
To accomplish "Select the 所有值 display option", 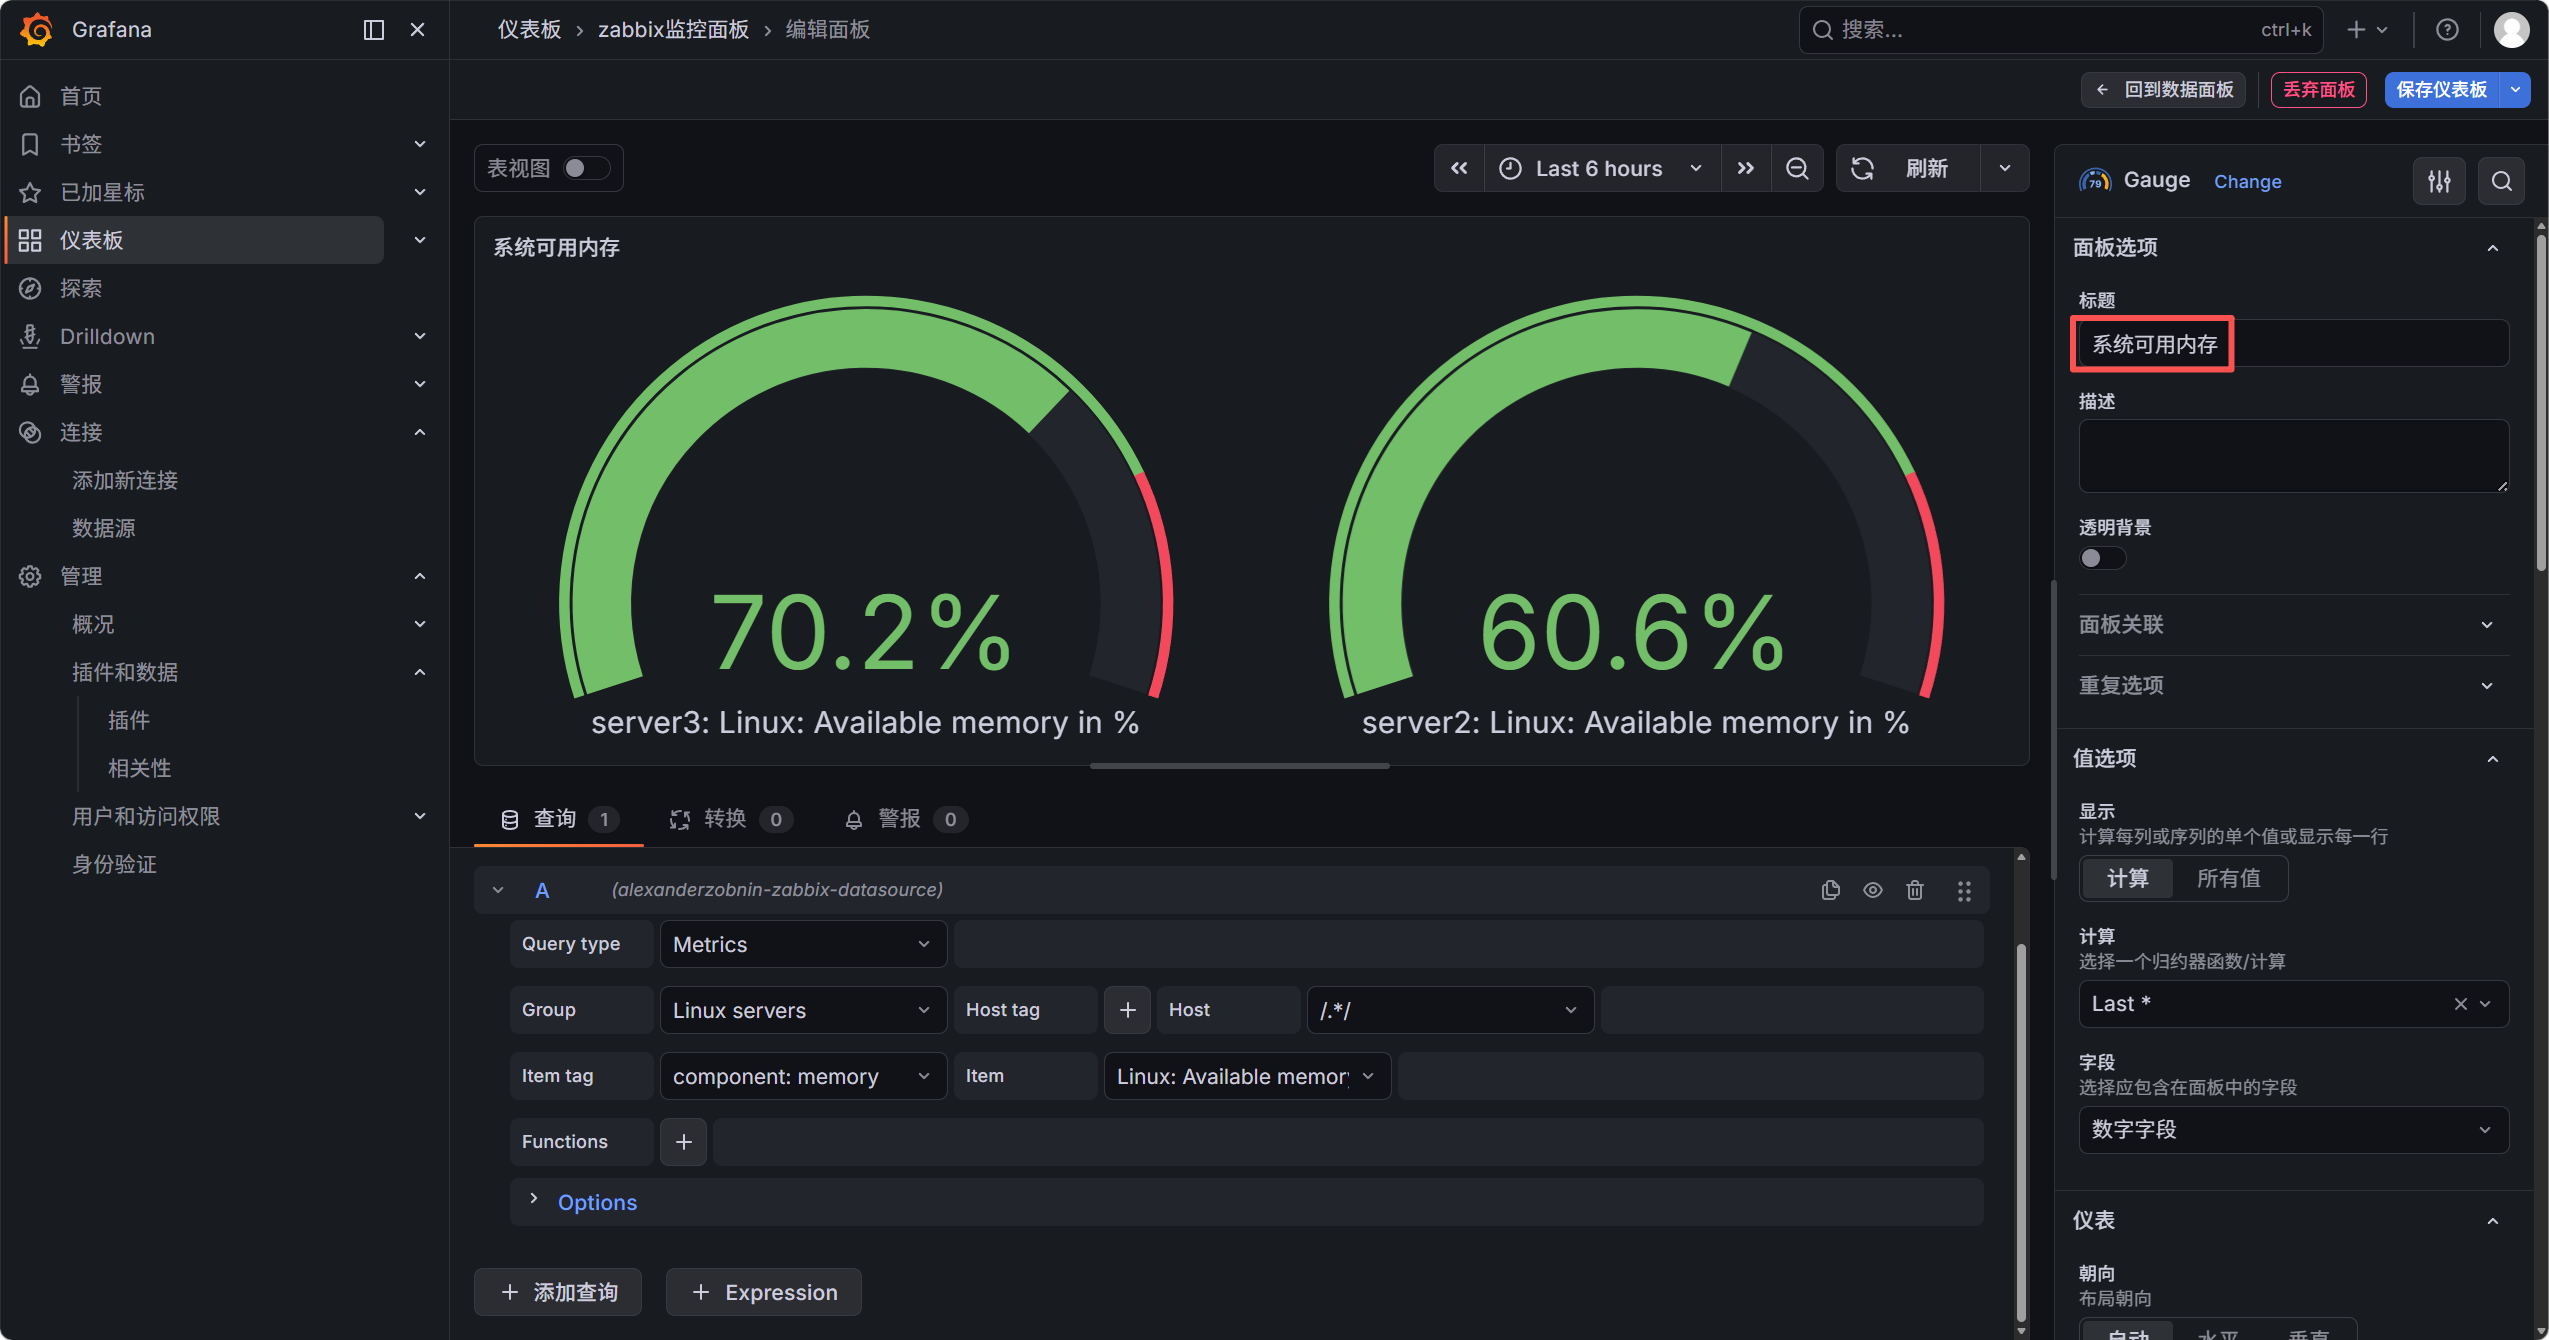I will (x=2228, y=878).
